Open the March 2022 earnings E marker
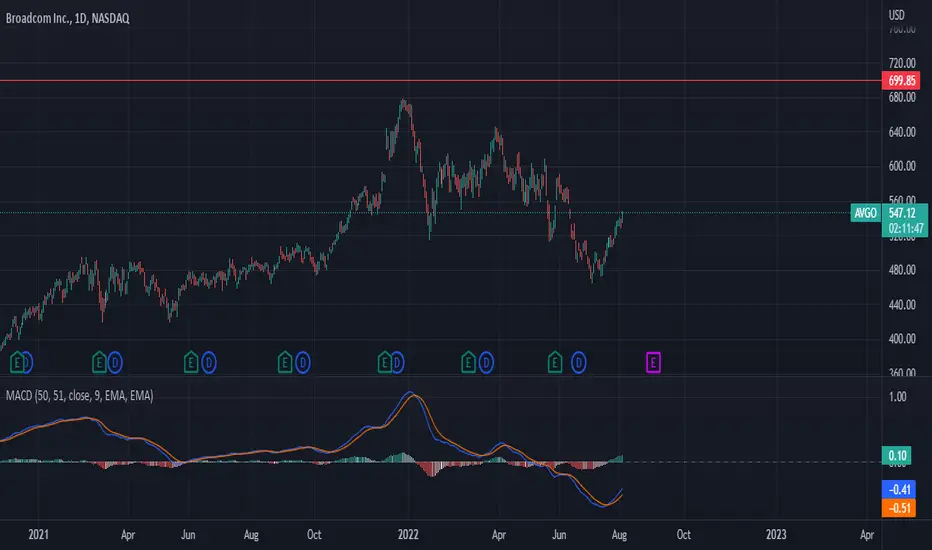932x550 pixels. (x=468, y=362)
